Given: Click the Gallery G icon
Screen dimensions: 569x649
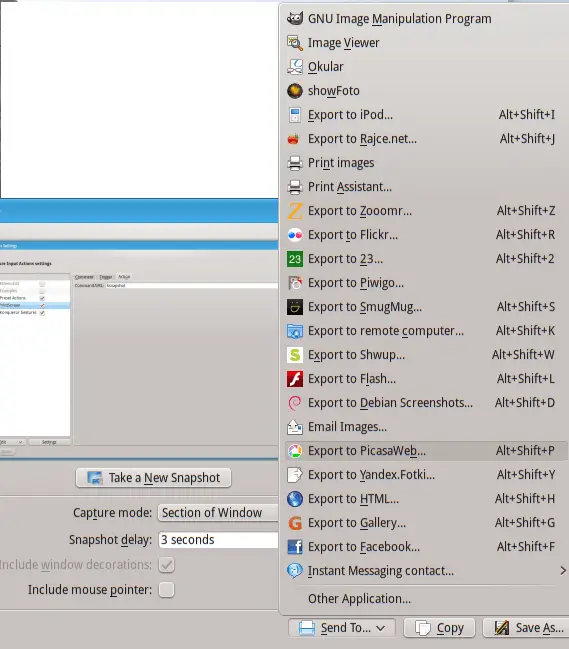Looking at the screenshot, I should pos(295,523).
